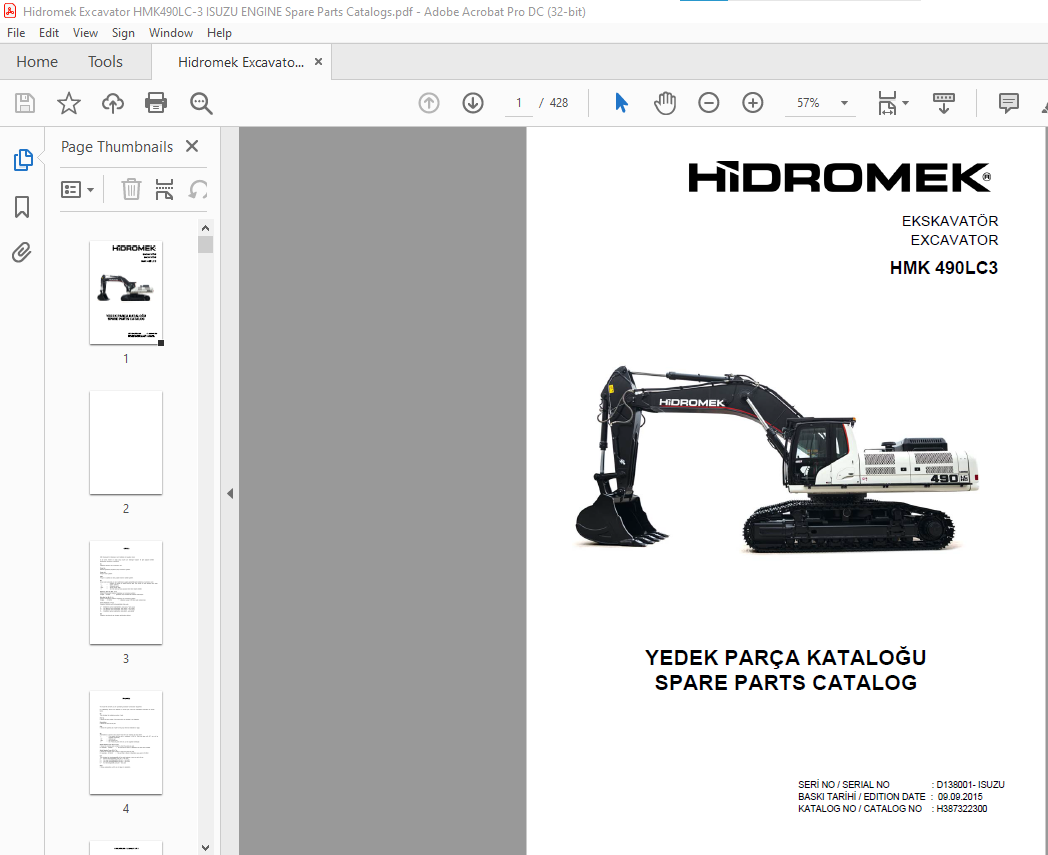1048x855 pixels.
Task: Add a comment note
Action: pos(1008,103)
